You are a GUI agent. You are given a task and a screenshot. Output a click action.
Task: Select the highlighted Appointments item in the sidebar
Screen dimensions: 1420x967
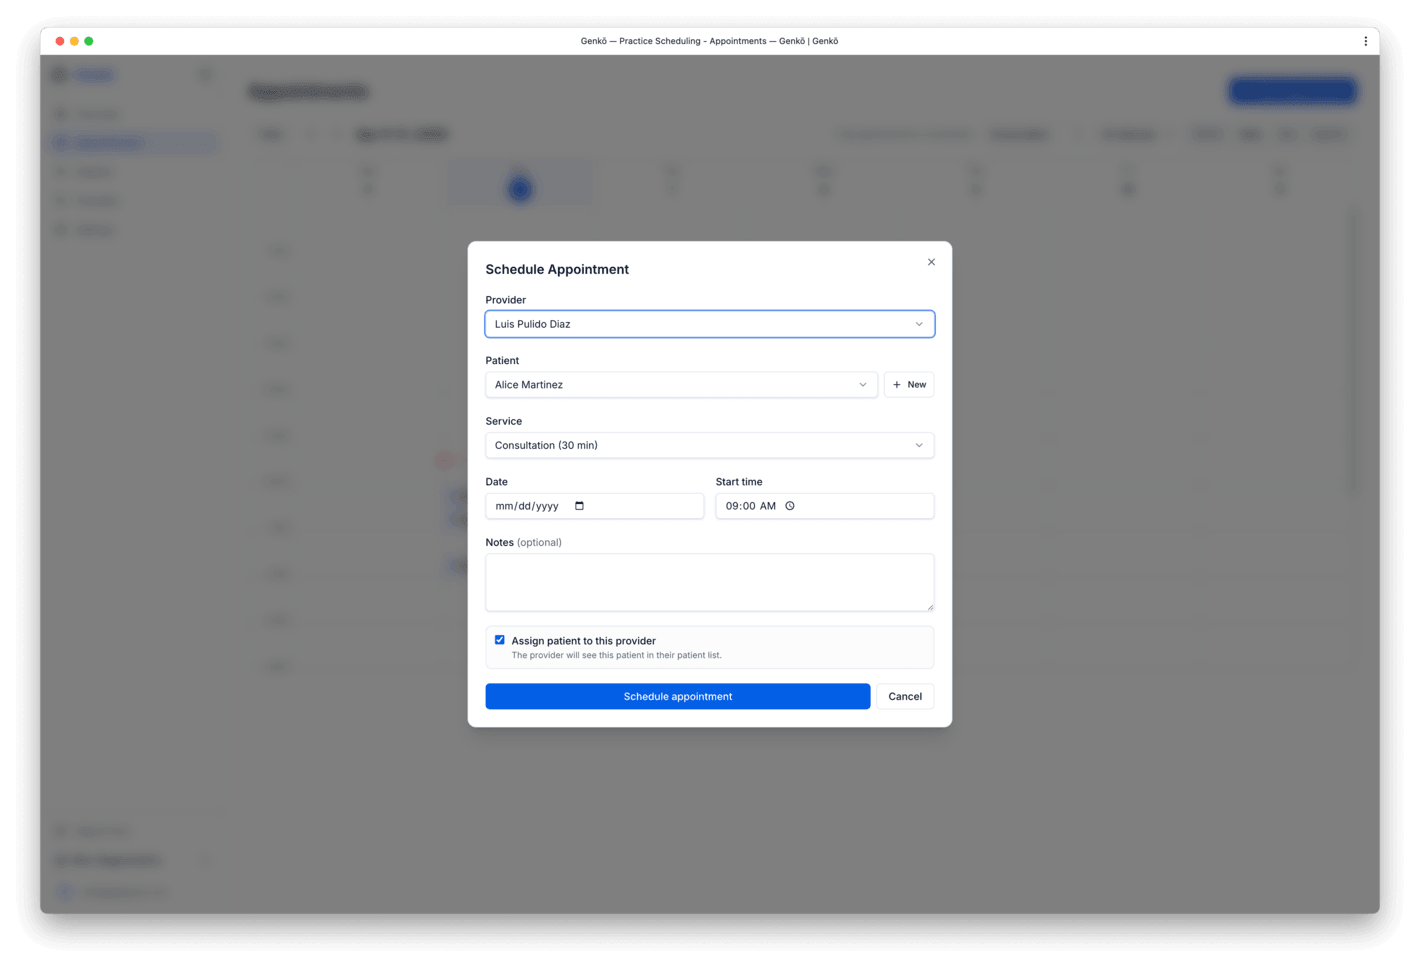point(135,142)
